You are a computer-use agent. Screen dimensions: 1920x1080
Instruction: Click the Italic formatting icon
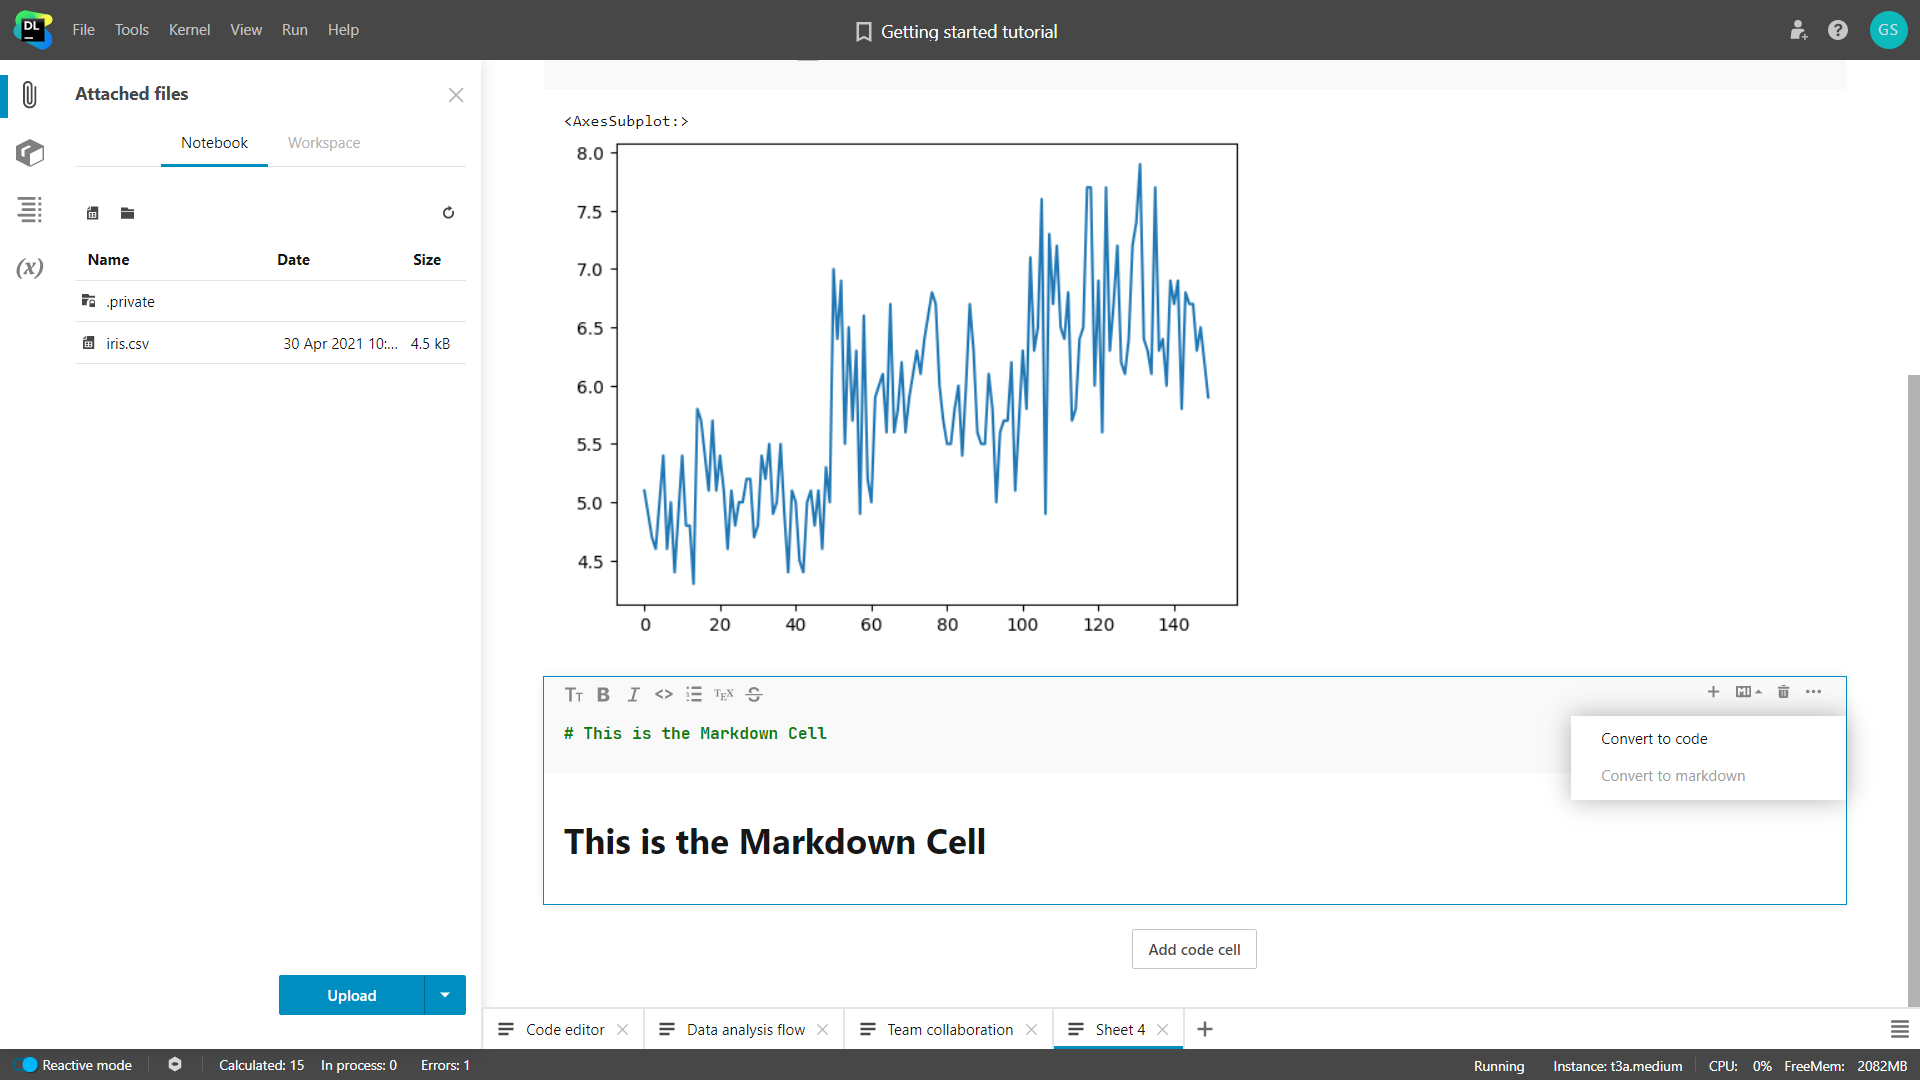[633, 695]
